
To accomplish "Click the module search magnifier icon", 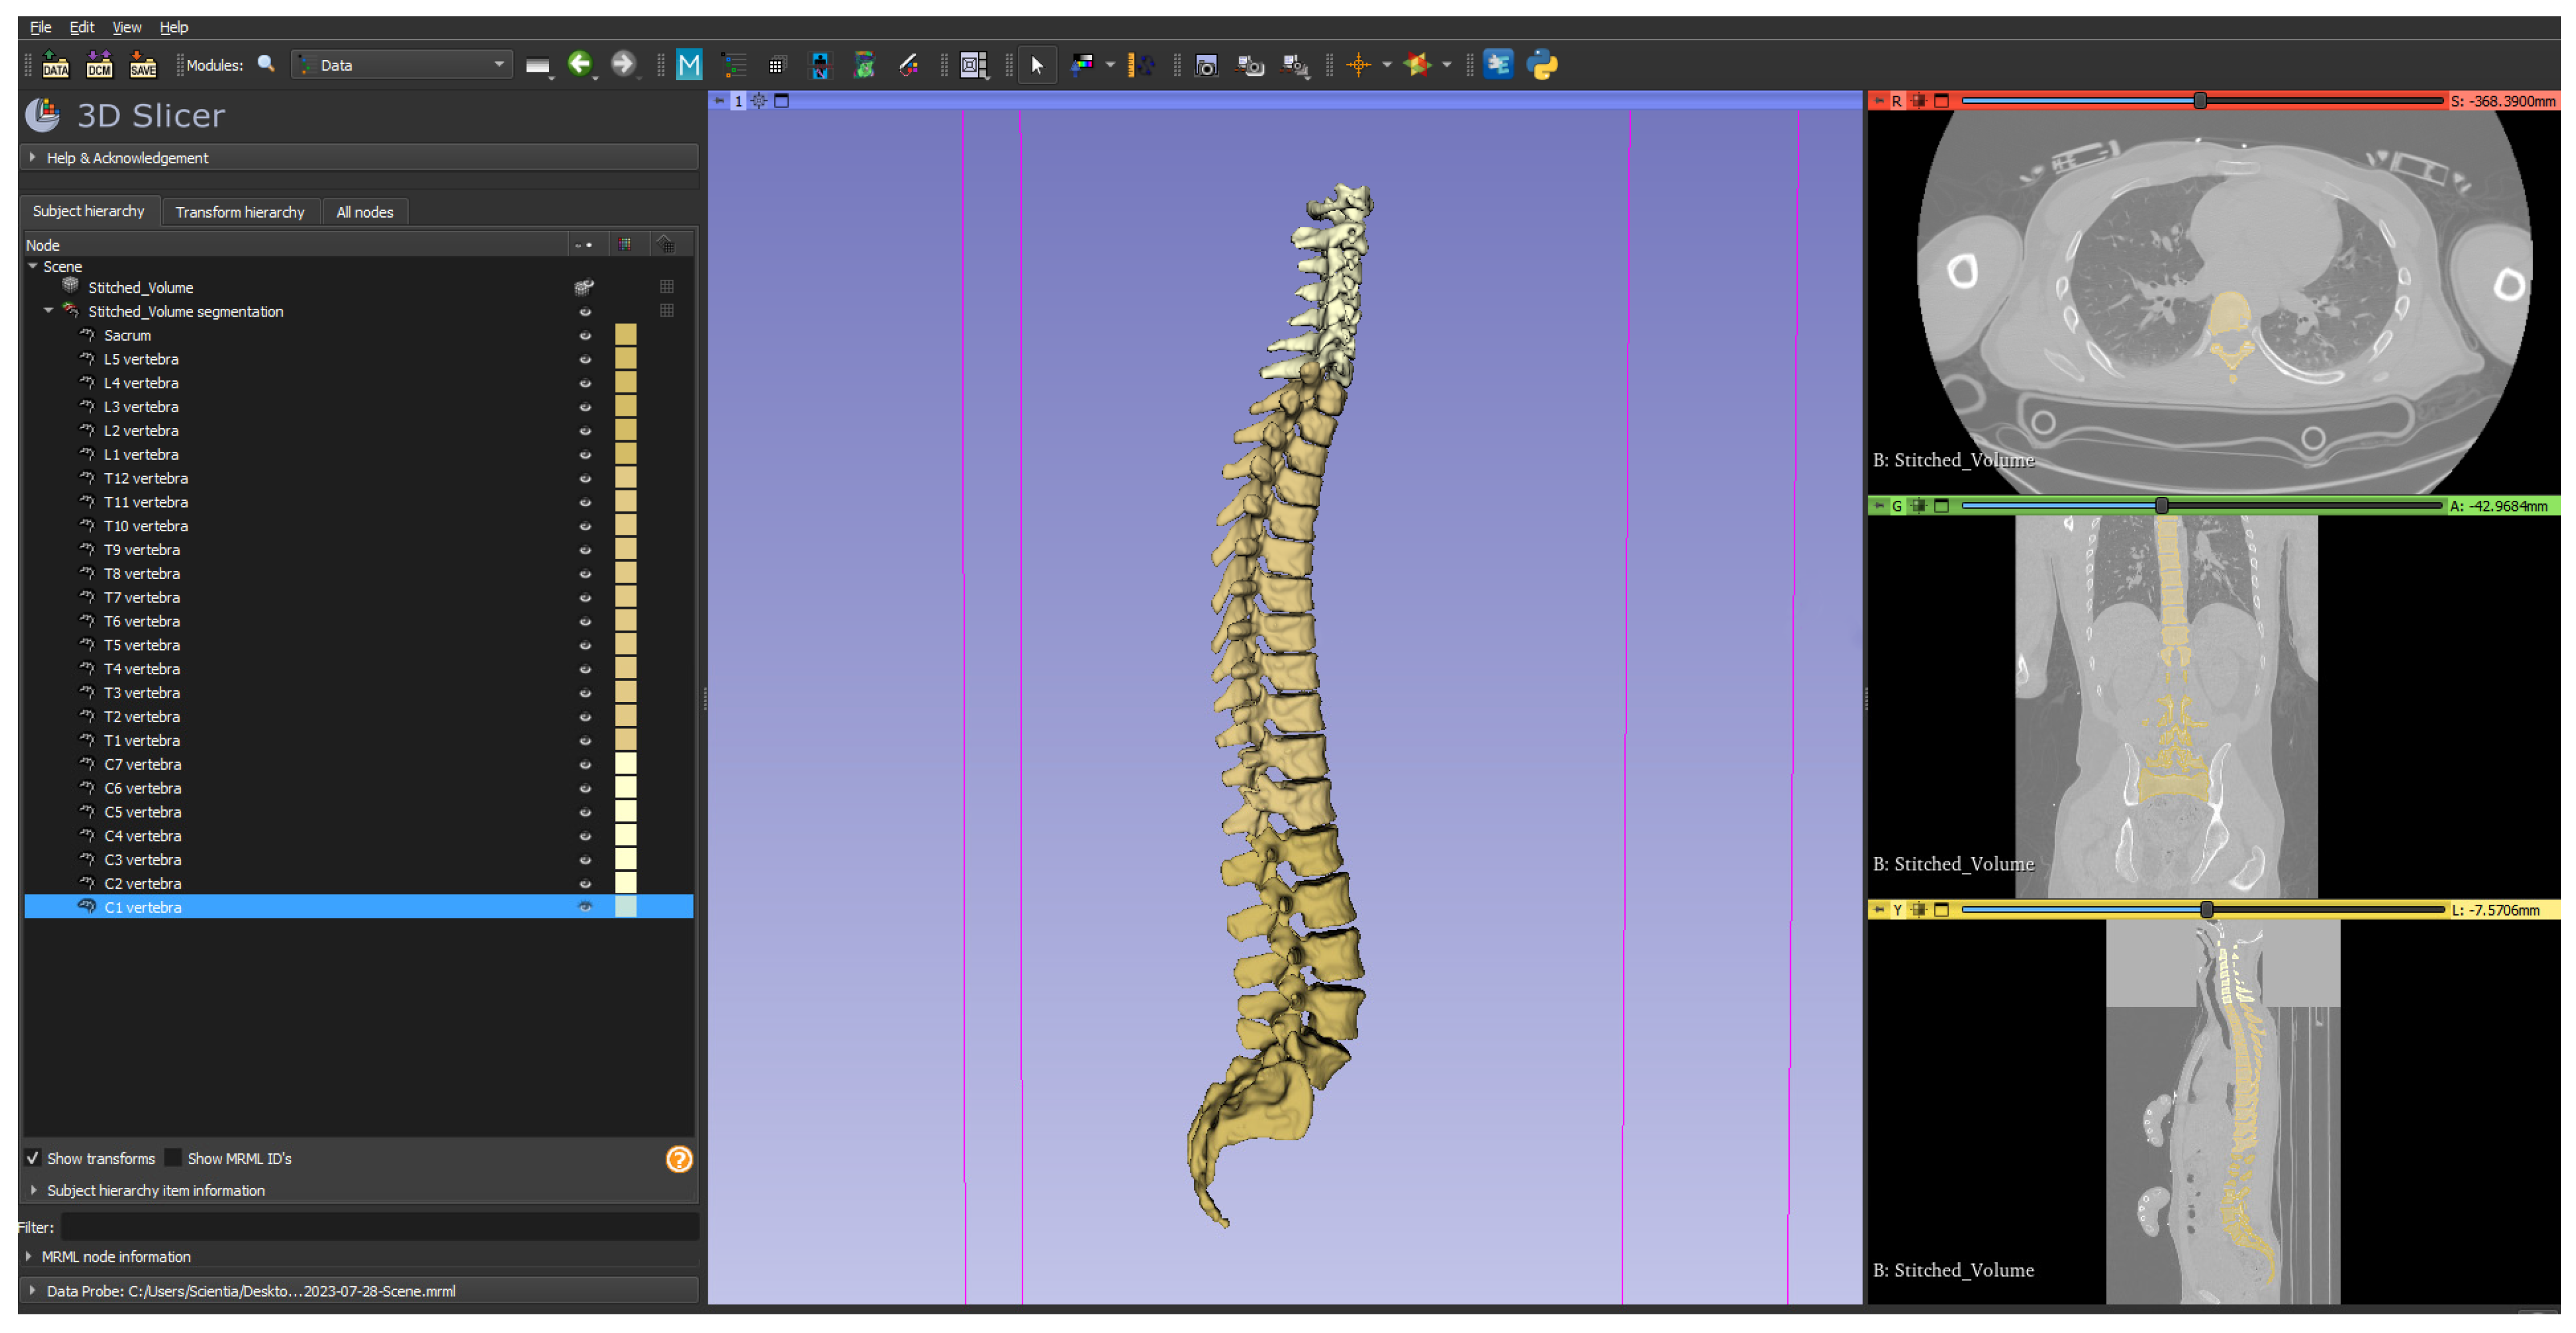I will [x=266, y=65].
